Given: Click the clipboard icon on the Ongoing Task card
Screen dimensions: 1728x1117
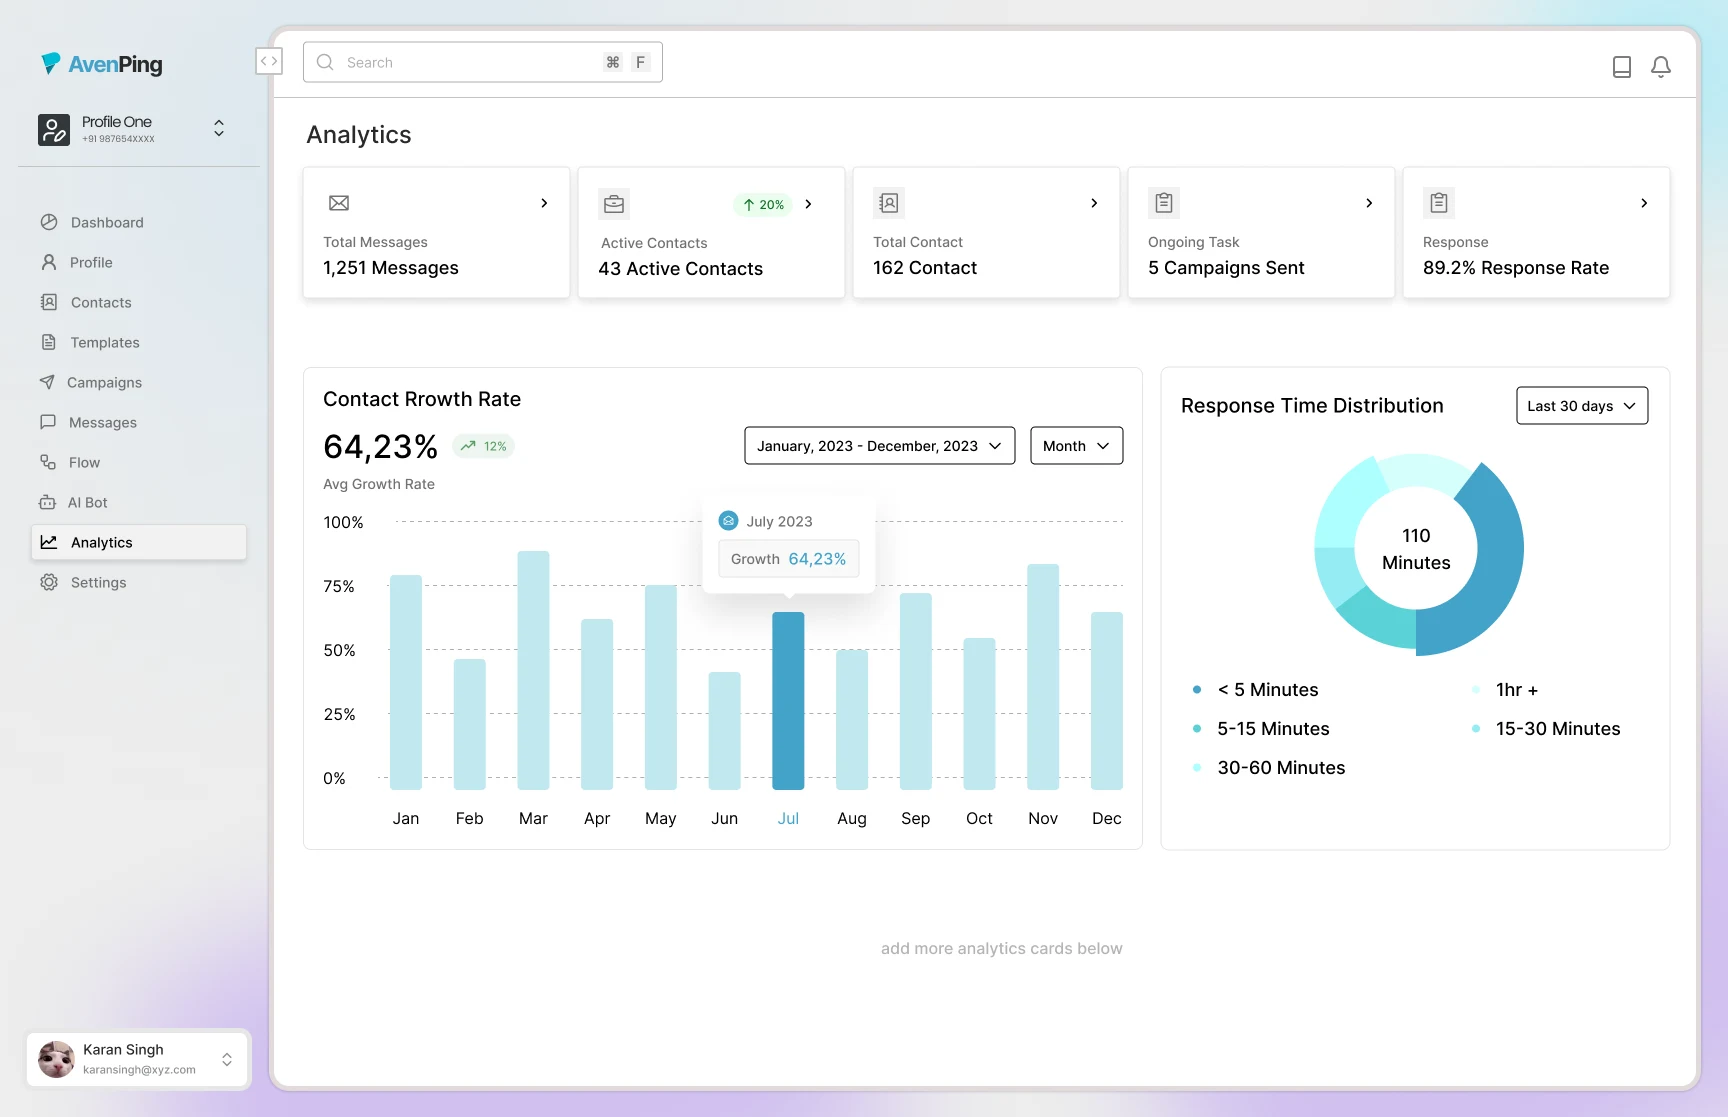Looking at the screenshot, I should [x=1164, y=203].
